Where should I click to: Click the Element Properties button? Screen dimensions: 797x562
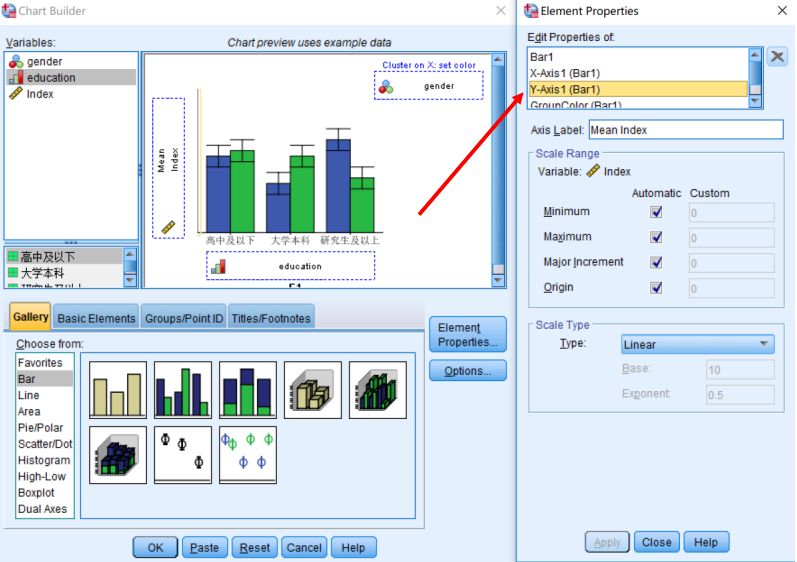468,335
